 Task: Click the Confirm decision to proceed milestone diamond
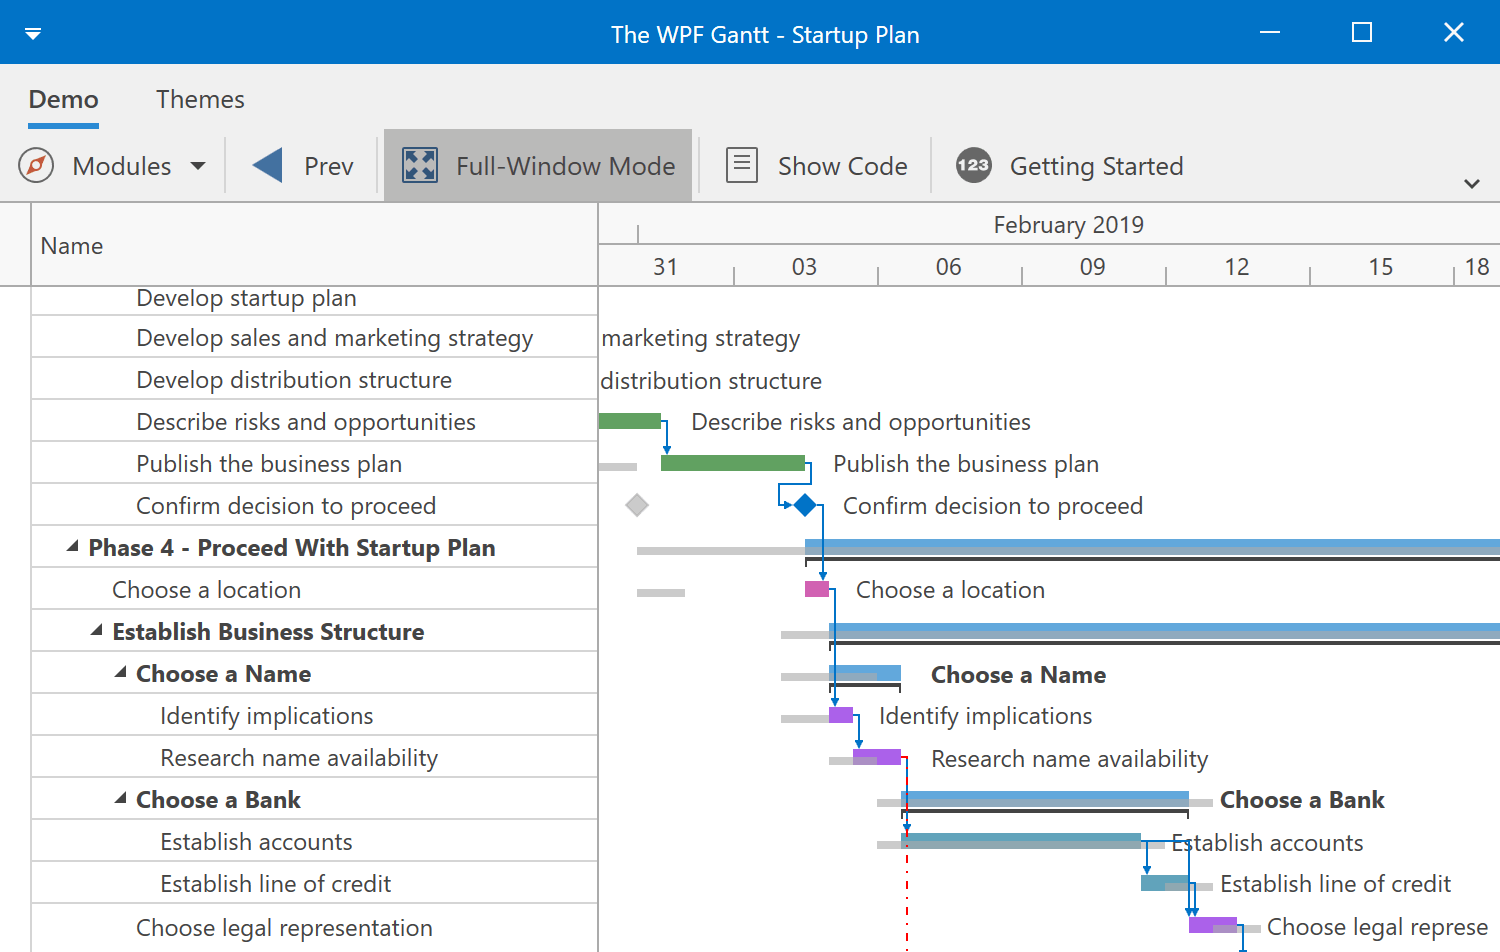pos(803,505)
